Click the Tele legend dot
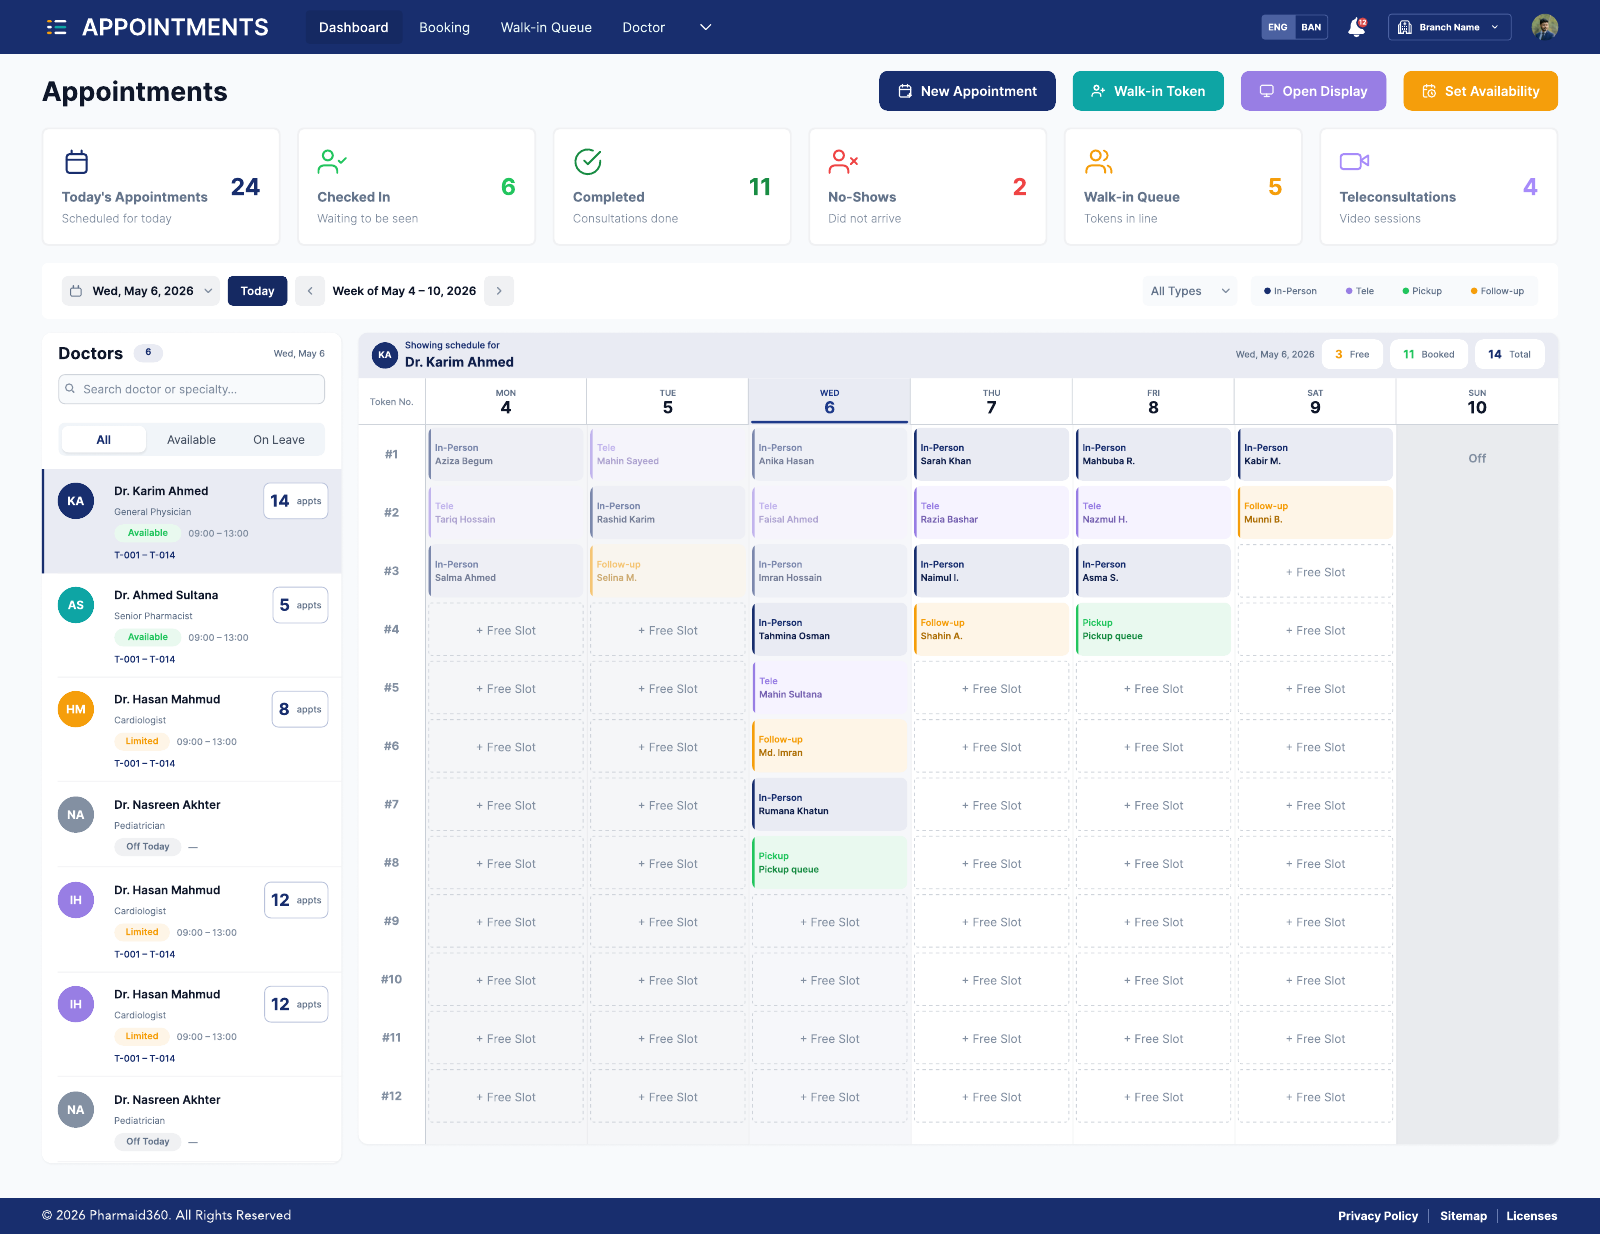 click(1349, 291)
